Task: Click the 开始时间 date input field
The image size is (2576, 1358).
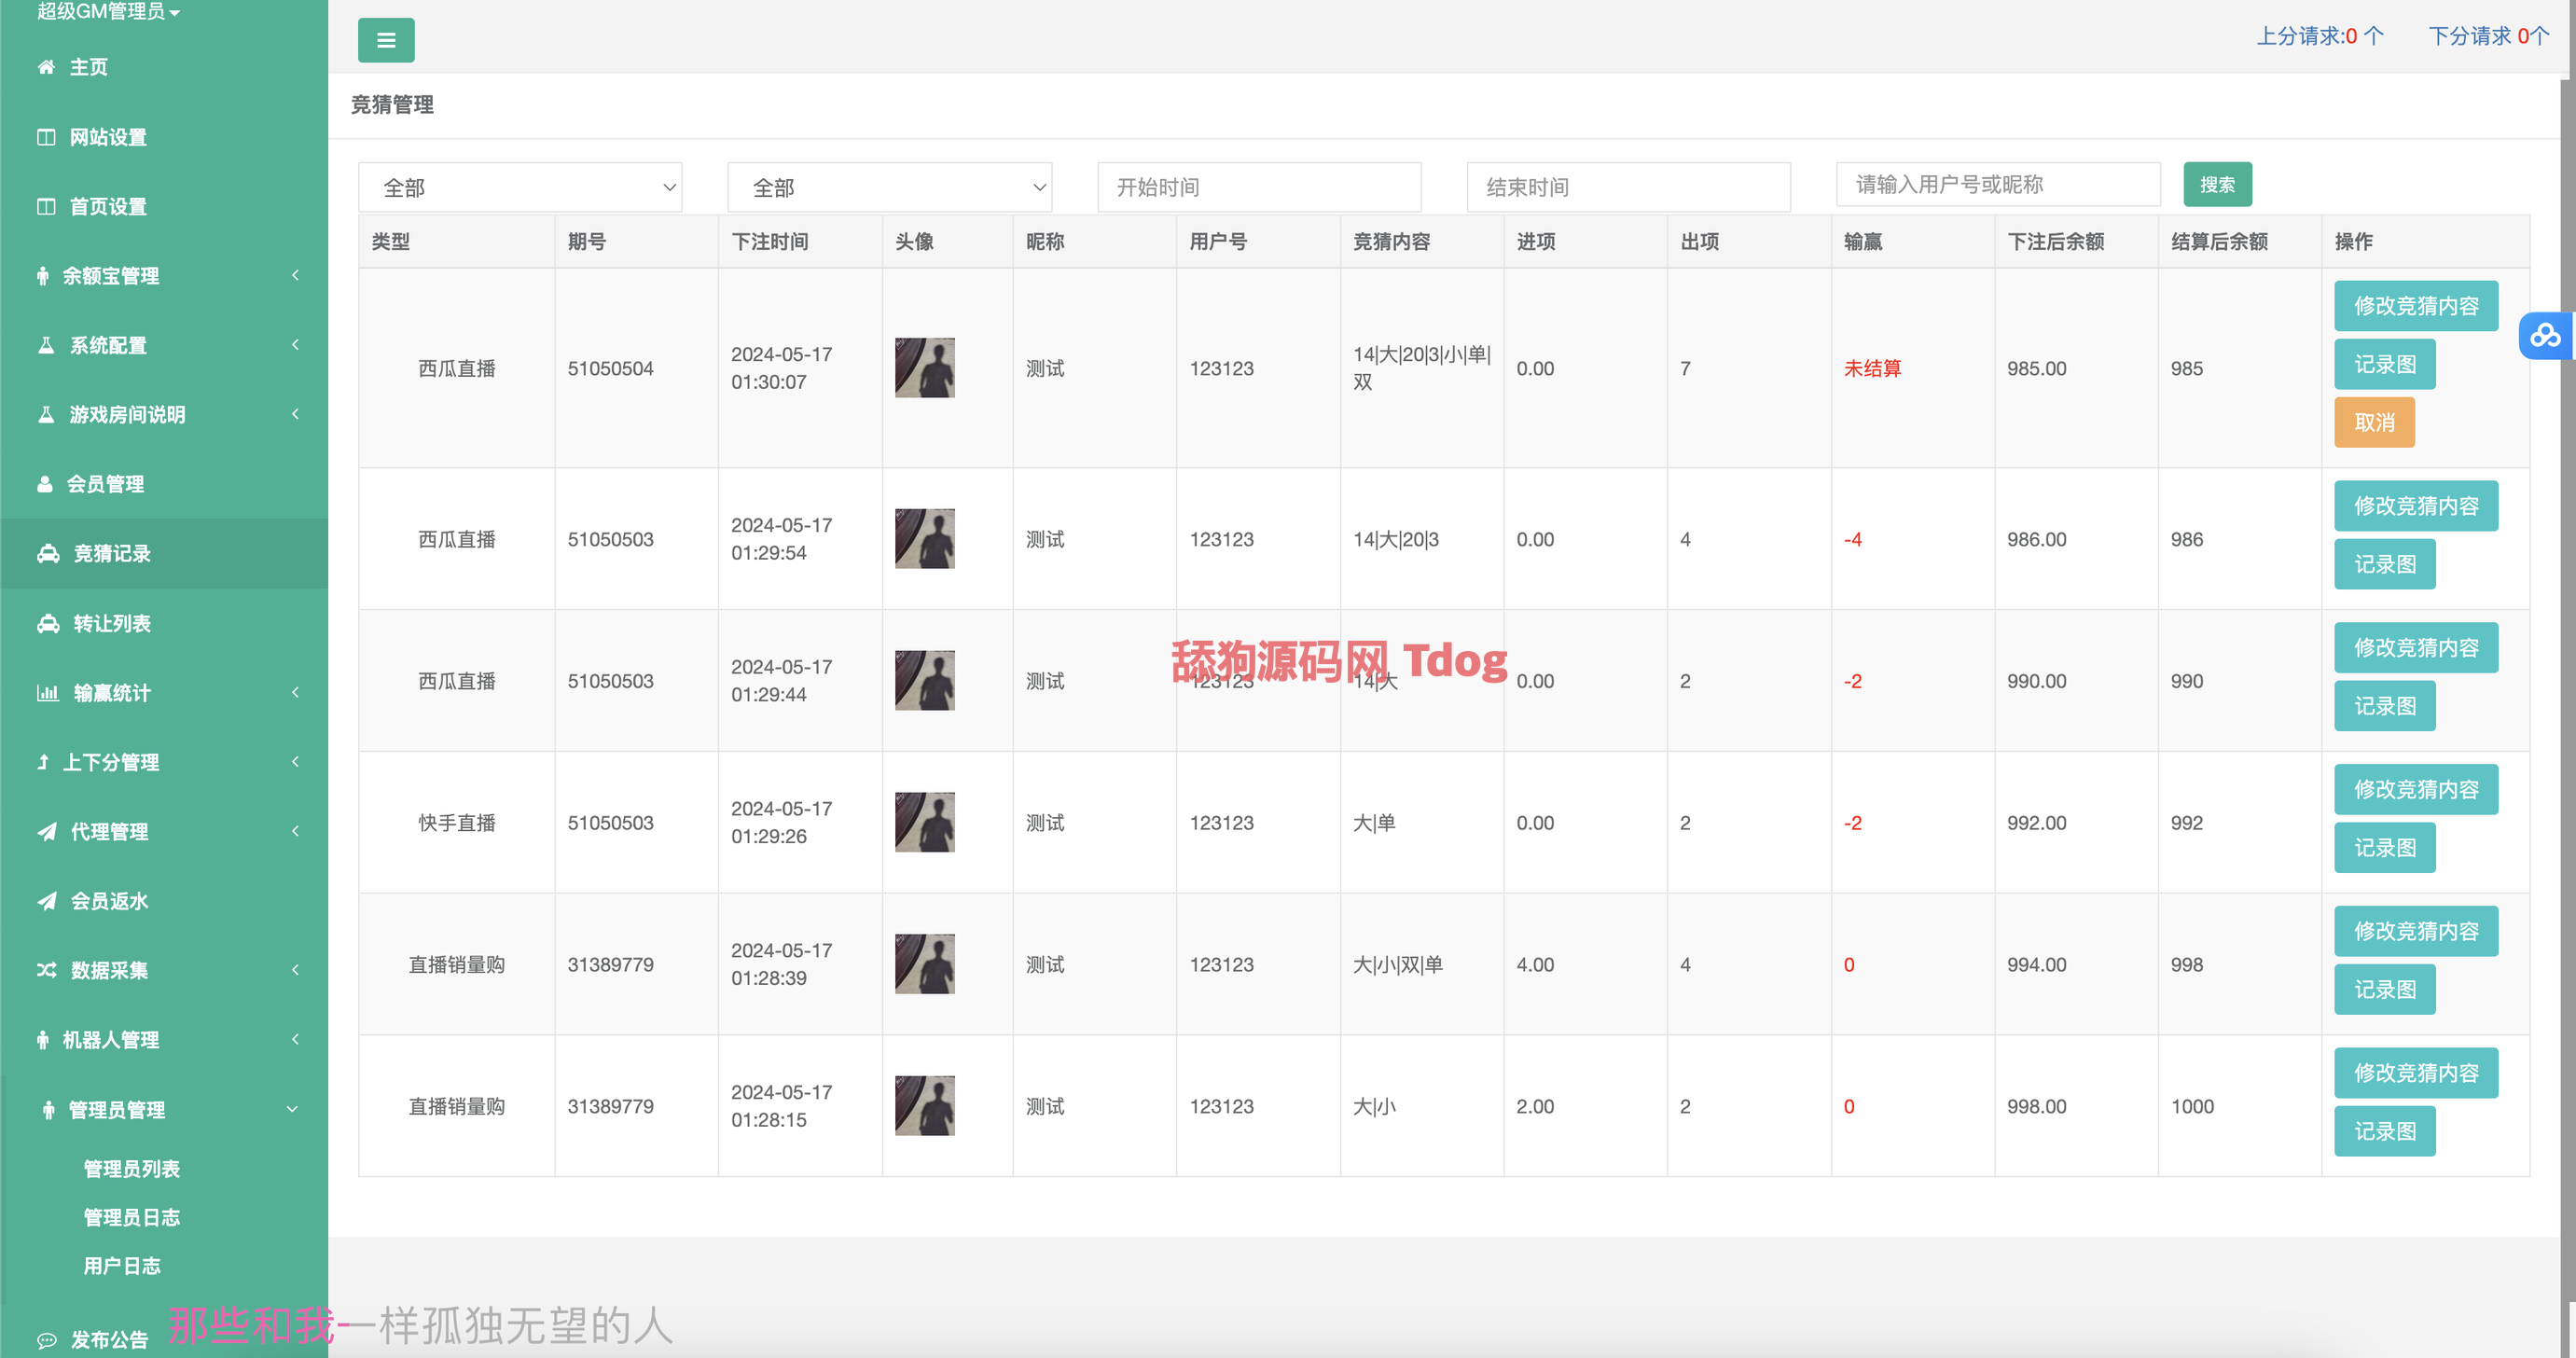Action: pyautogui.click(x=1259, y=188)
